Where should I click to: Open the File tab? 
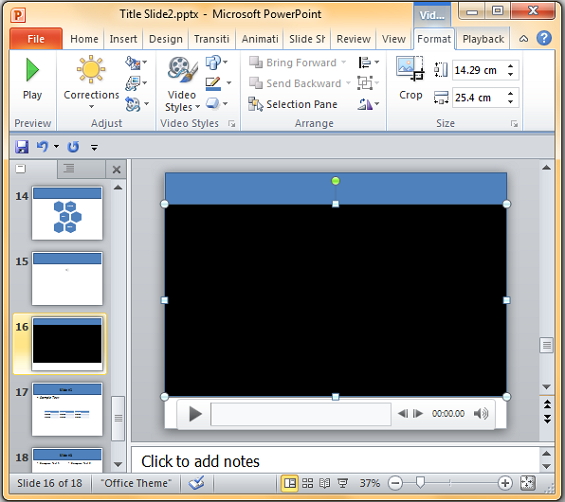(x=36, y=39)
